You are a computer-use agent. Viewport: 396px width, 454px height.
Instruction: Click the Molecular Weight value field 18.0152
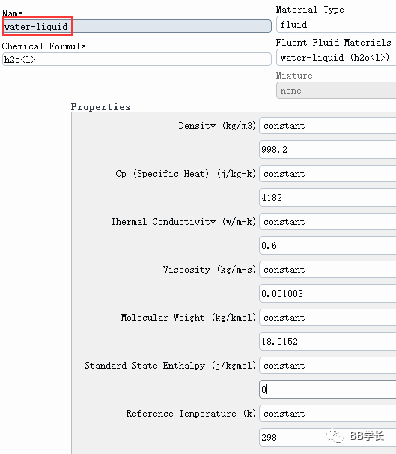pyautogui.click(x=328, y=342)
